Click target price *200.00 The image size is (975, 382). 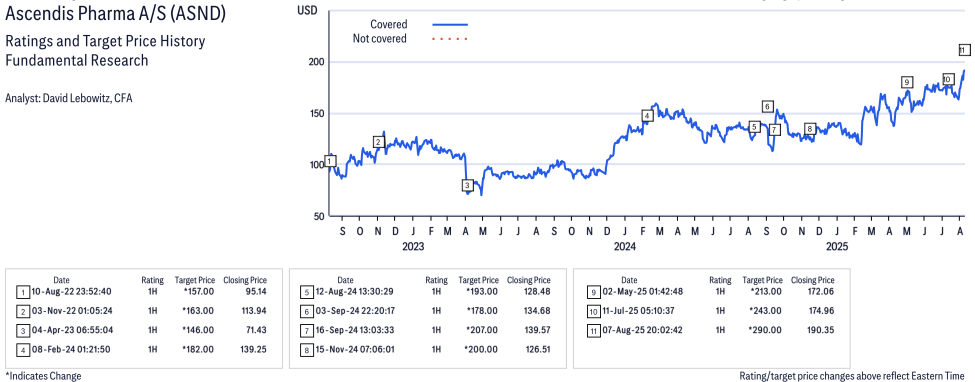pyautogui.click(x=481, y=349)
